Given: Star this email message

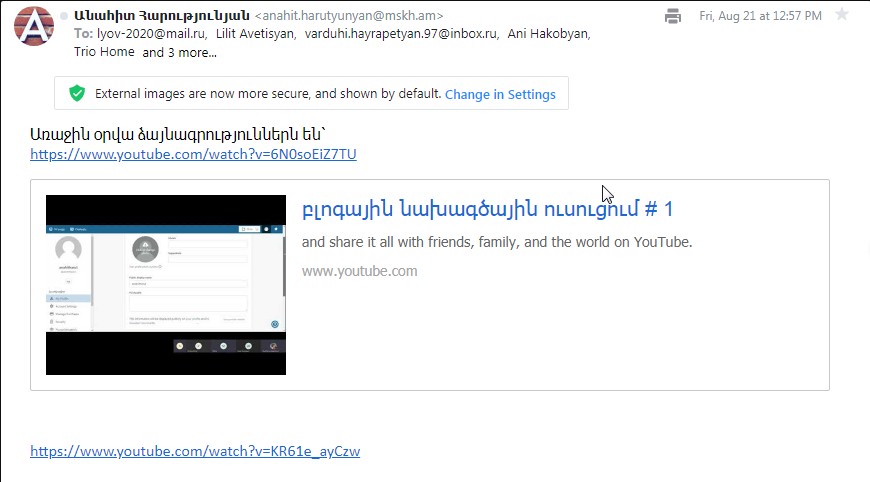Looking at the screenshot, I should (842, 15).
